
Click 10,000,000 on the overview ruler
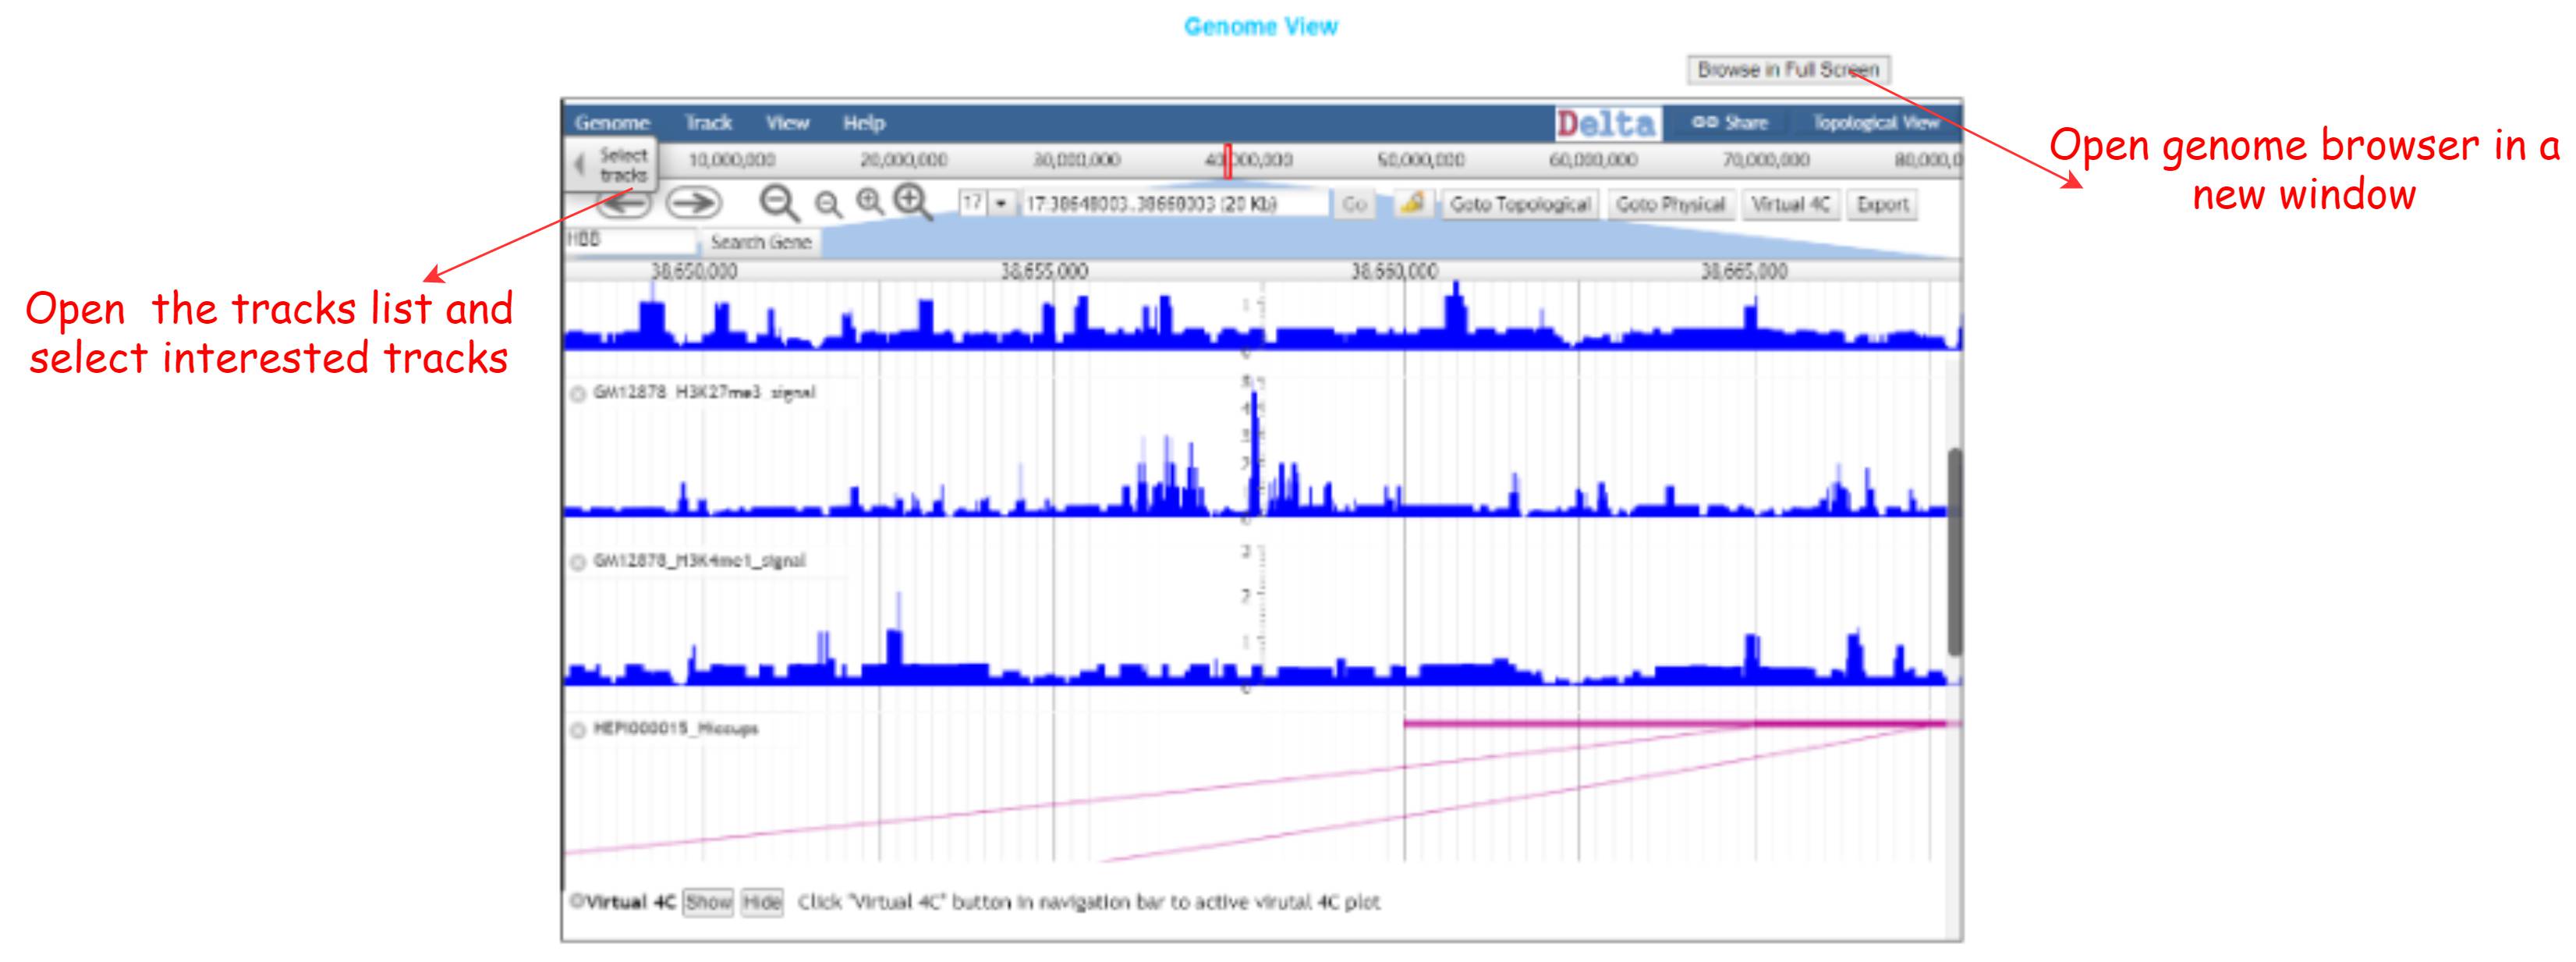[732, 160]
